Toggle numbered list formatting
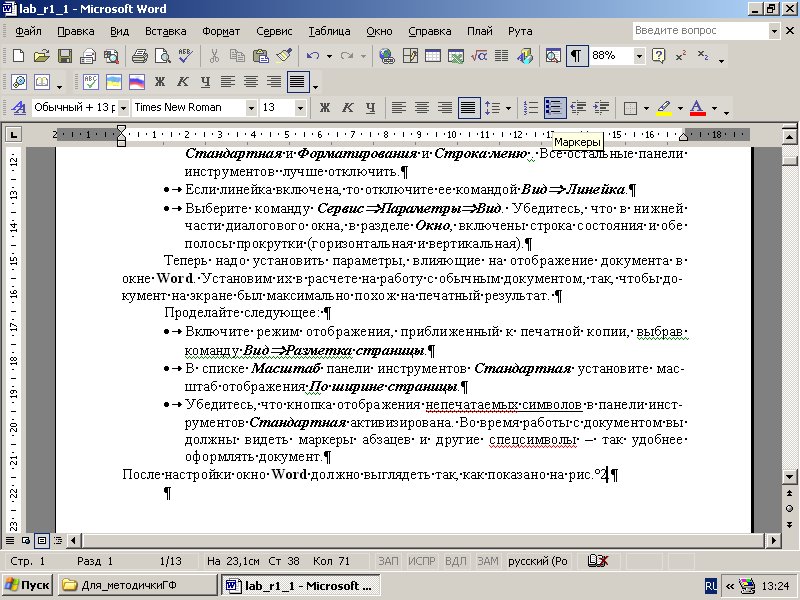This screenshot has width=800, height=600. tap(531, 108)
